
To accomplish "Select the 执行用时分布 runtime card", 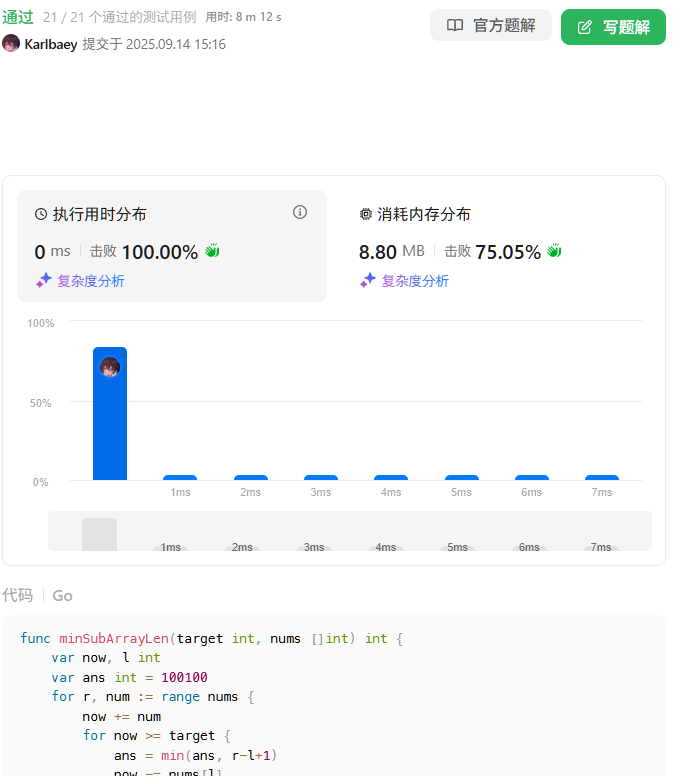I will pyautogui.click(x=172, y=246).
